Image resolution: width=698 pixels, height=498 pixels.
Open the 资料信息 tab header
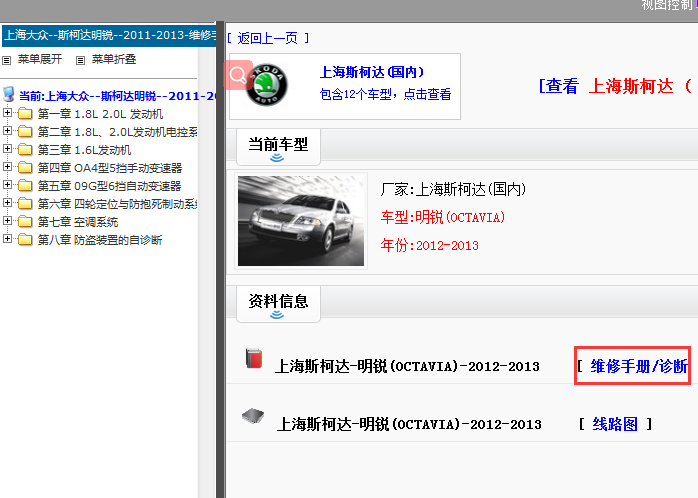278,304
